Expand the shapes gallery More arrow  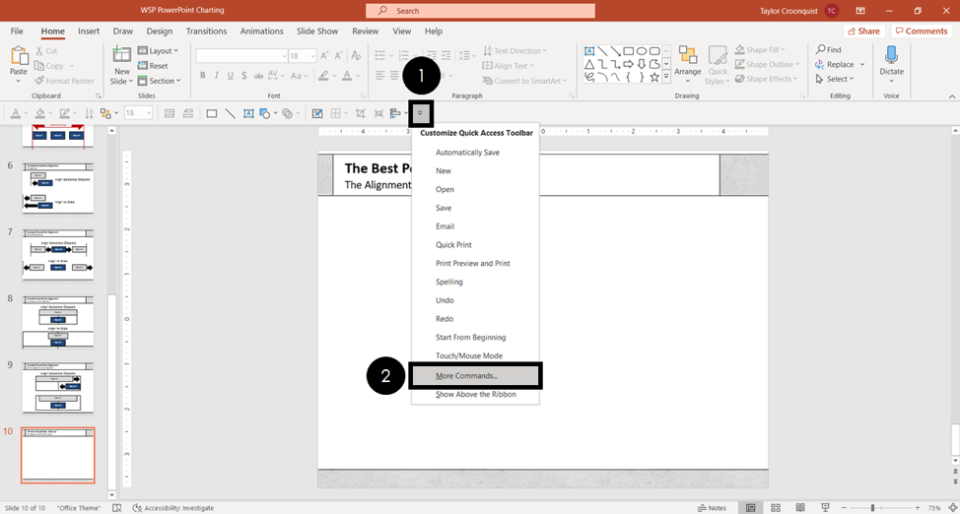tap(666, 77)
